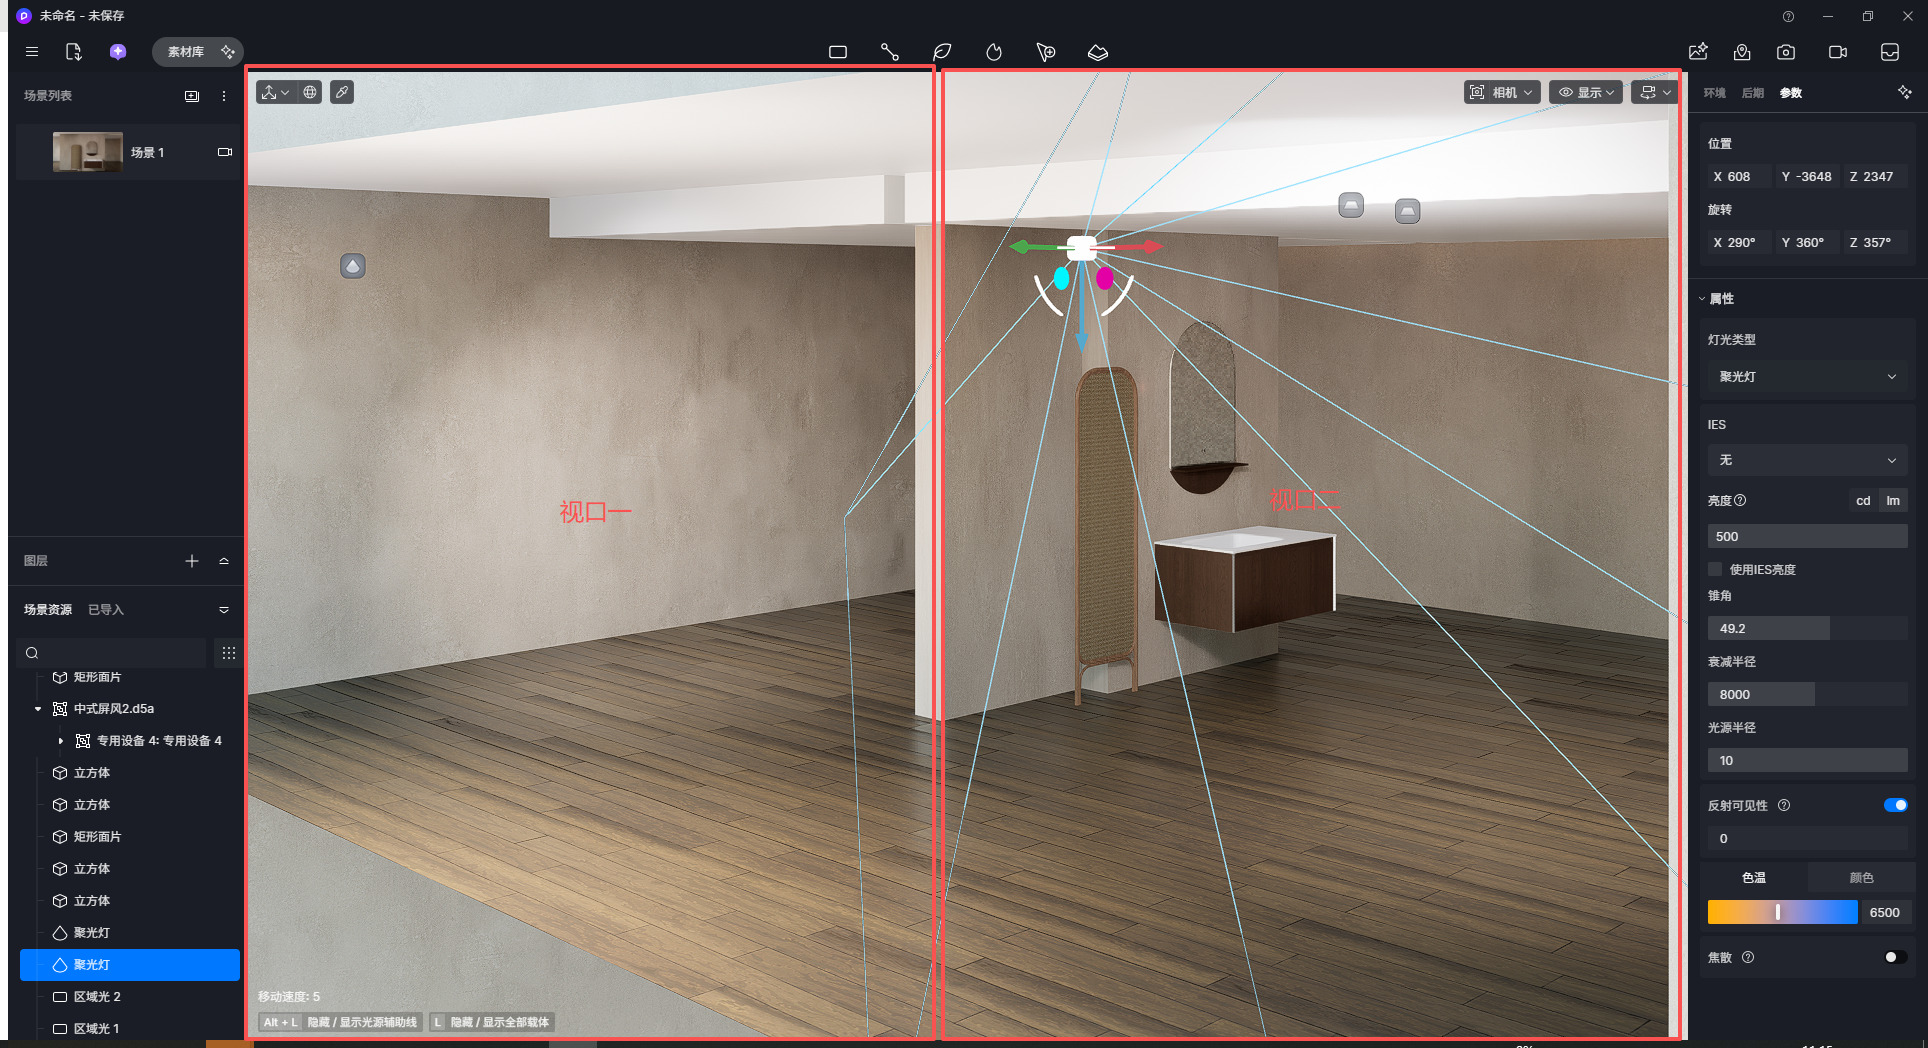Switch to the 环境 tab

point(1715,93)
